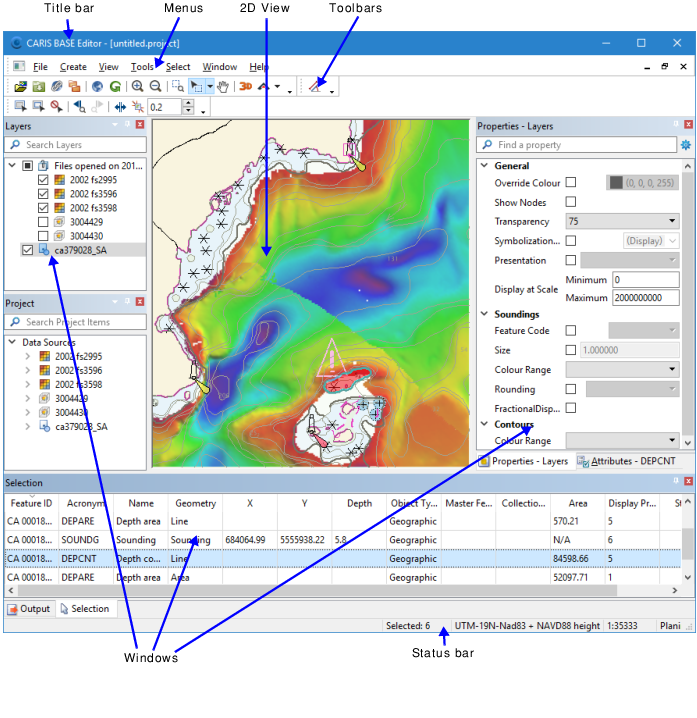The image size is (697, 718).
Task: Collapse the Soundings section
Action: [x=485, y=314]
